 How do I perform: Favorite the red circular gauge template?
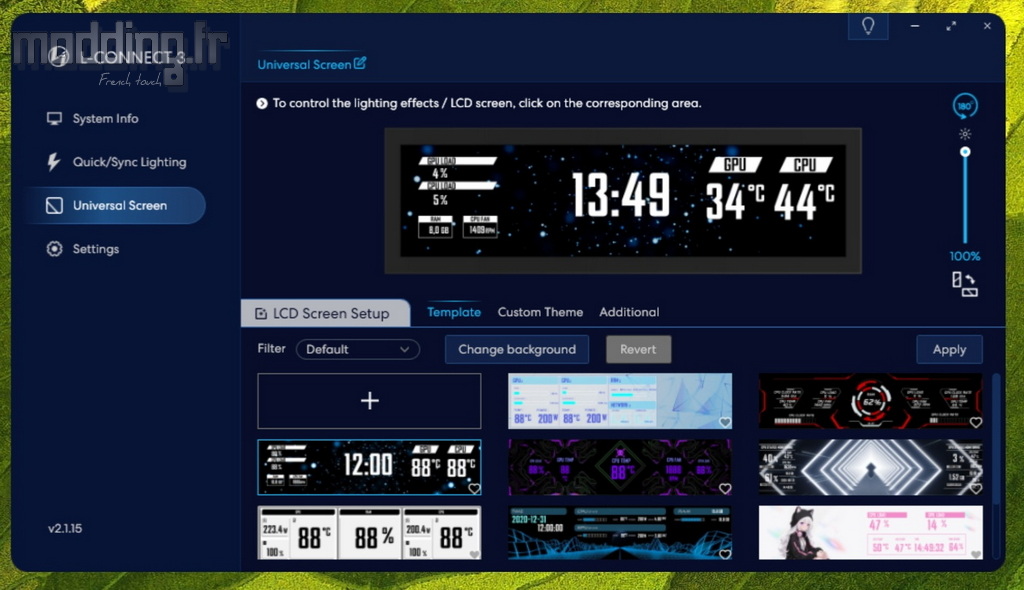975,423
